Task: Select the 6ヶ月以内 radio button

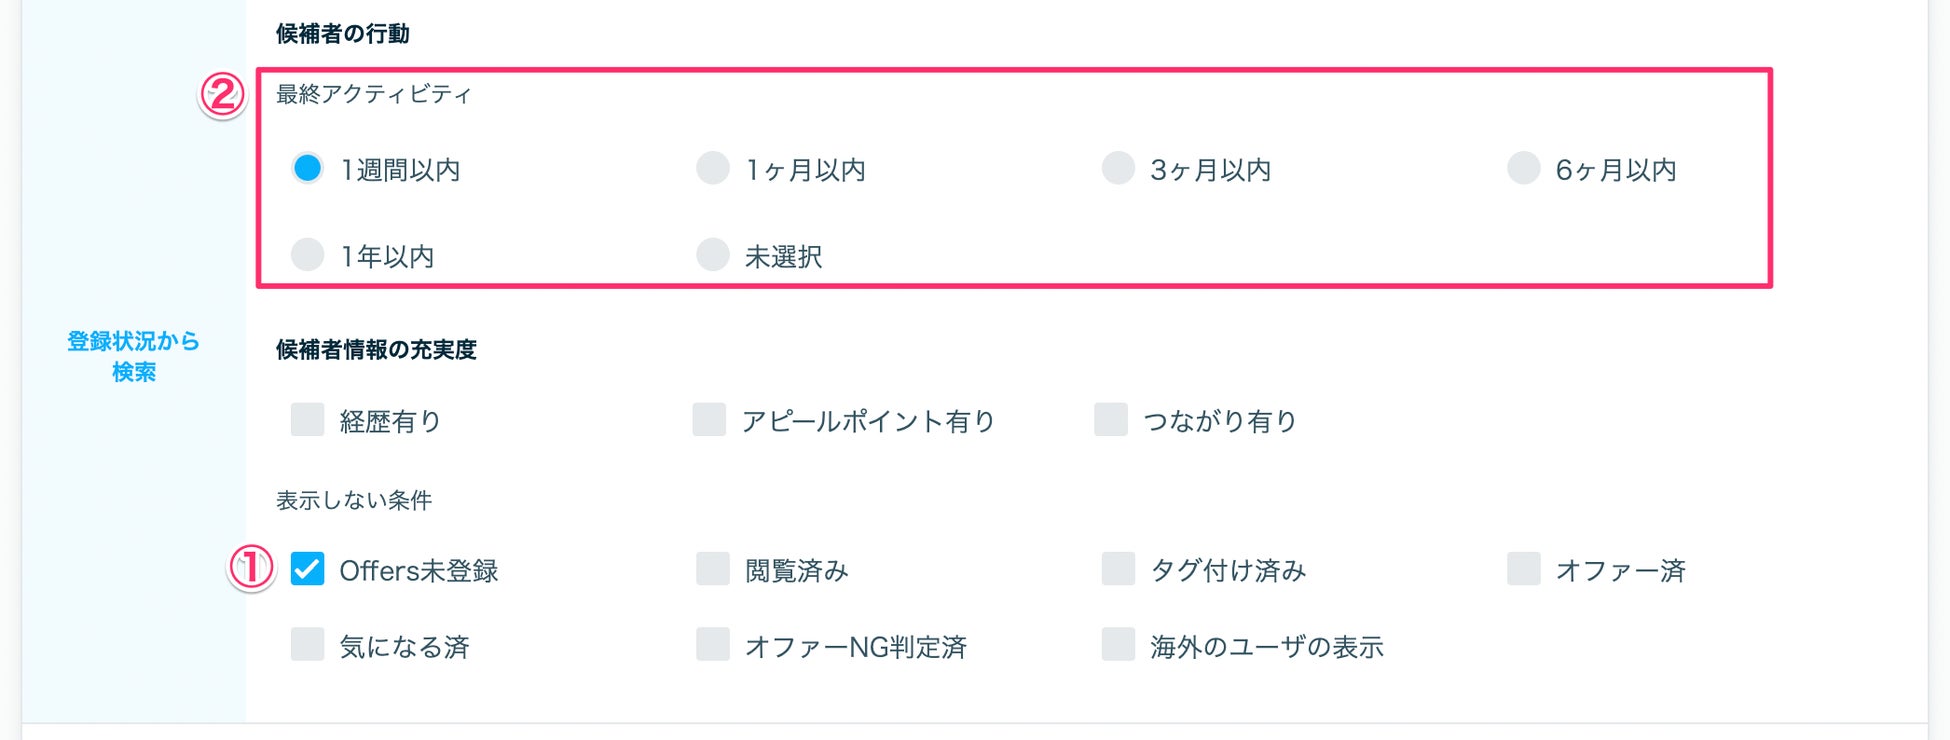Action: click(x=1523, y=168)
